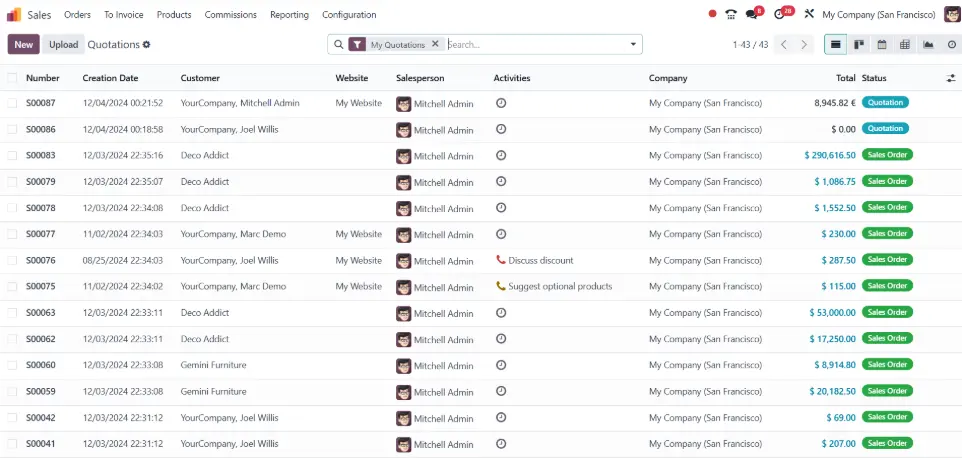Tick the checkbox for S00086
The width and height of the screenshot is (962, 458).
12,129
